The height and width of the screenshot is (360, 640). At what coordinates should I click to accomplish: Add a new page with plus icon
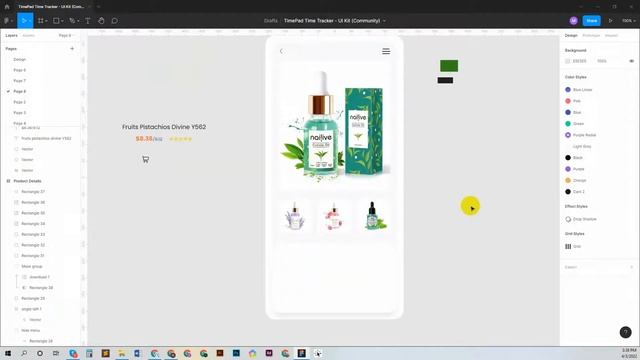coord(72,49)
